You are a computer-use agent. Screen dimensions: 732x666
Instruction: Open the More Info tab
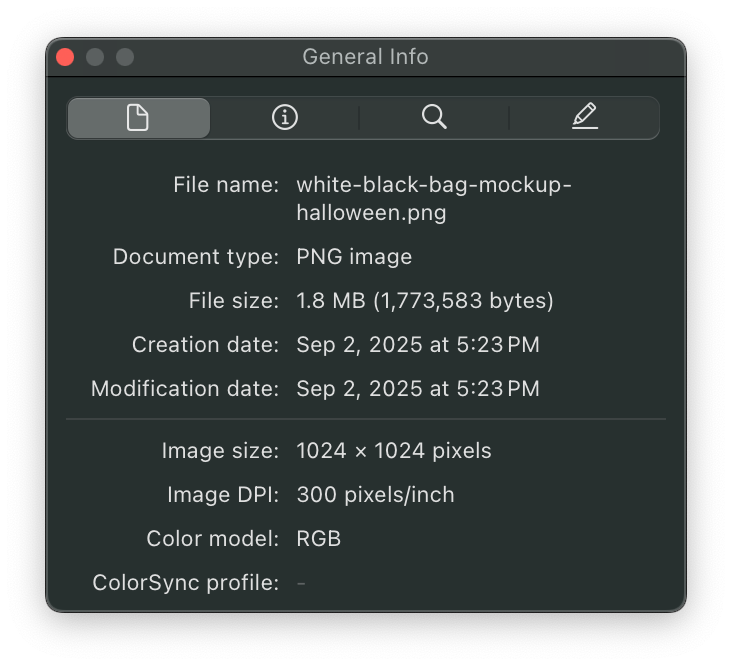[x=285, y=118]
